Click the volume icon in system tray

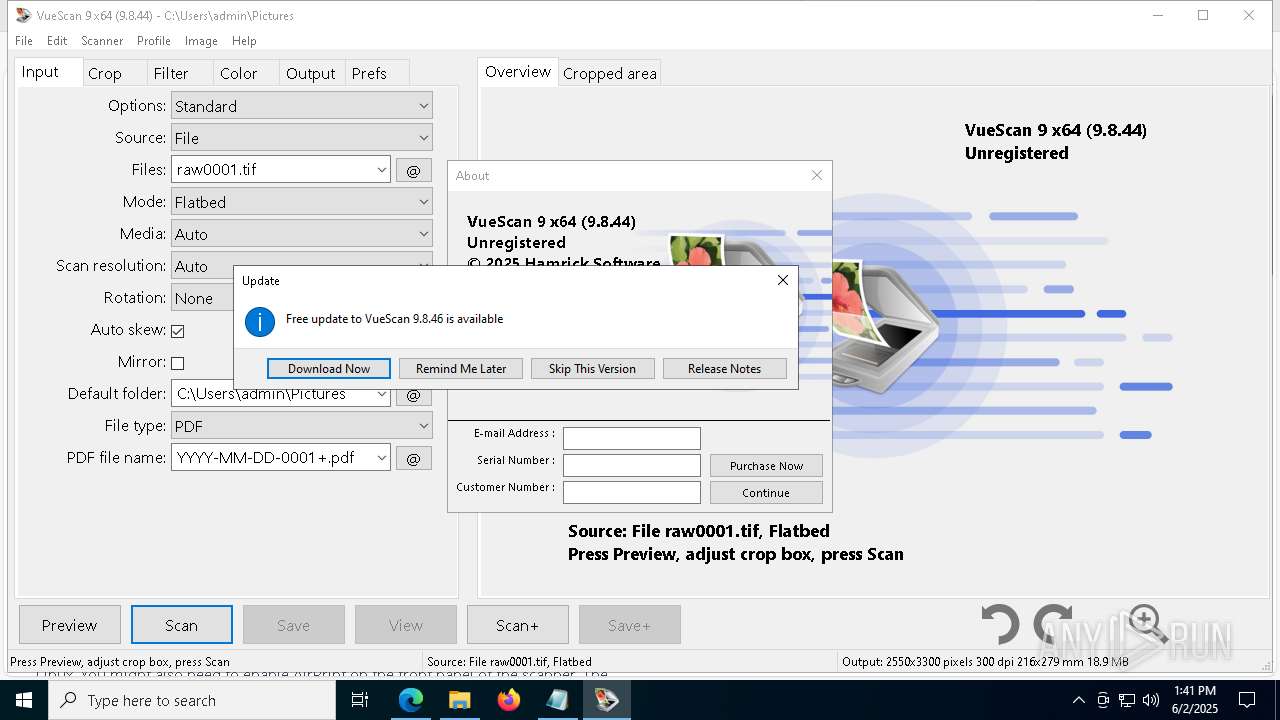[x=1151, y=700]
